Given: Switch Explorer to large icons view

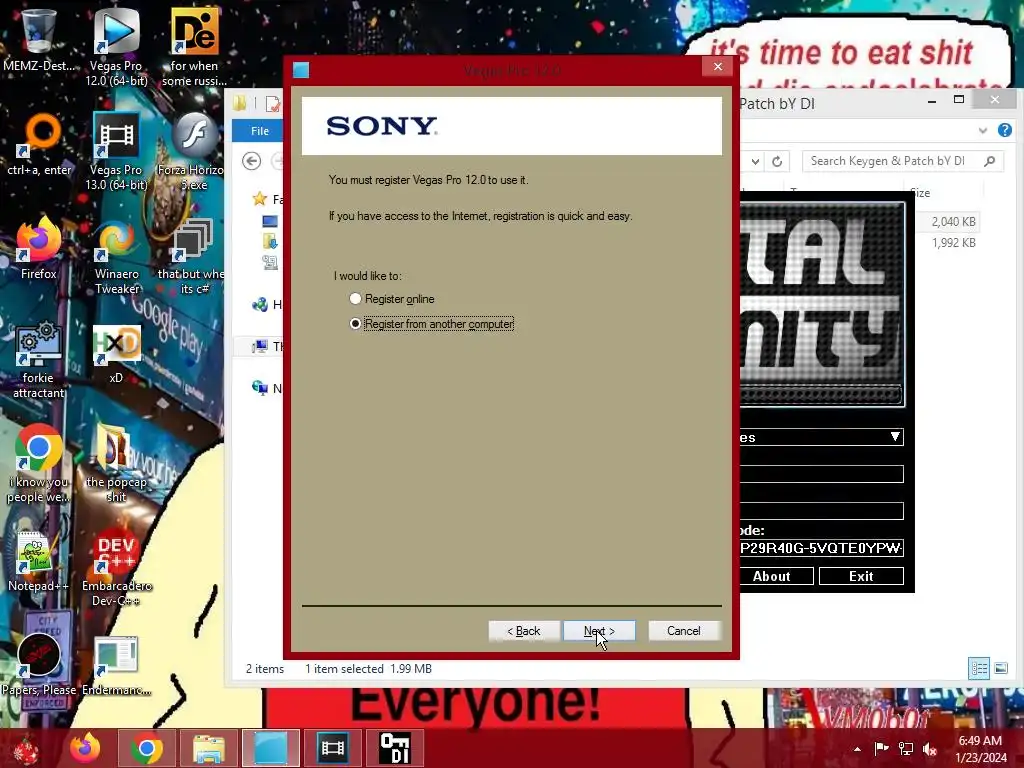Looking at the screenshot, I should point(1000,668).
